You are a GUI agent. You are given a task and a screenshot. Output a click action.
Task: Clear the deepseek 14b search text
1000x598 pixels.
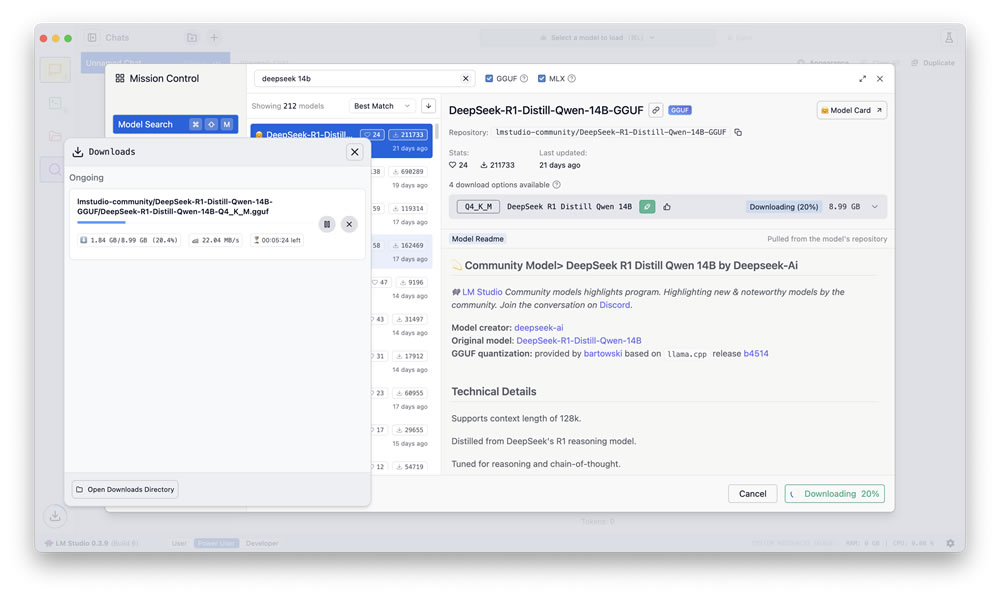pos(466,78)
